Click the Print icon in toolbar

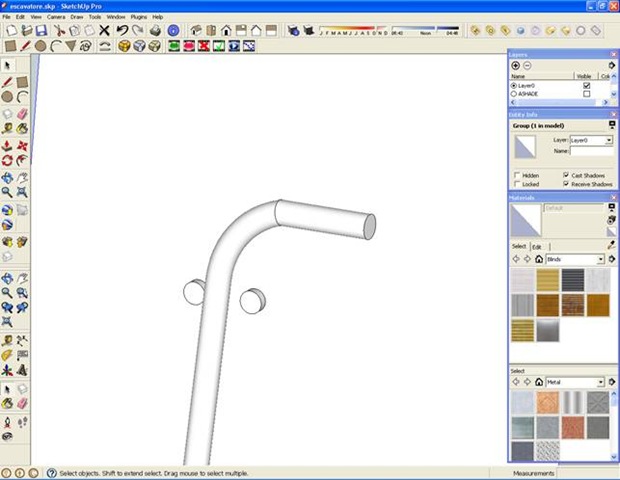[x=153, y=31]
